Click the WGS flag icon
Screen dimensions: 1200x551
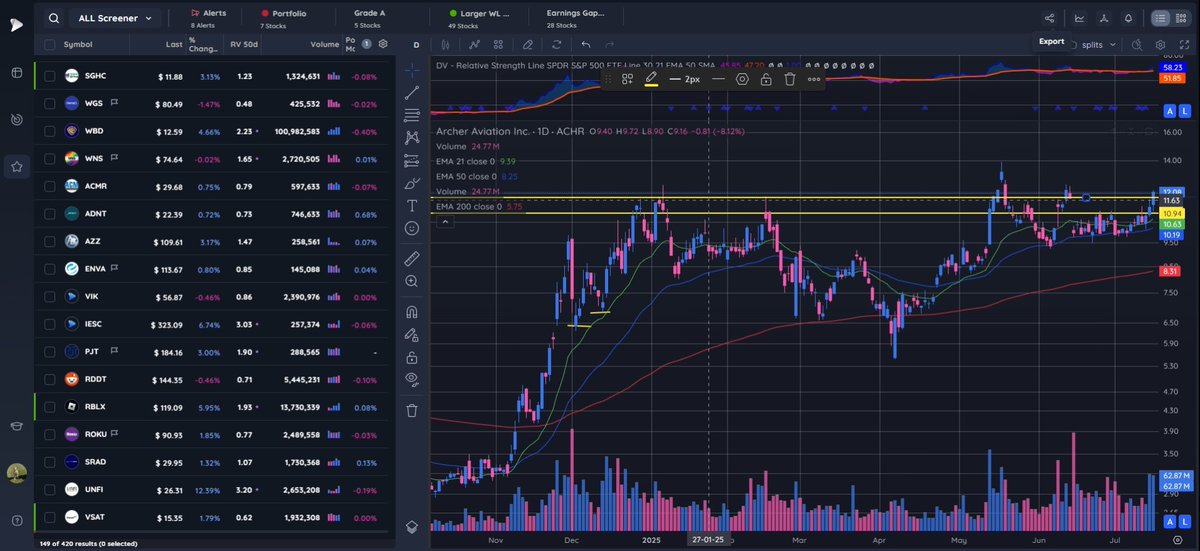pos(115,103)
